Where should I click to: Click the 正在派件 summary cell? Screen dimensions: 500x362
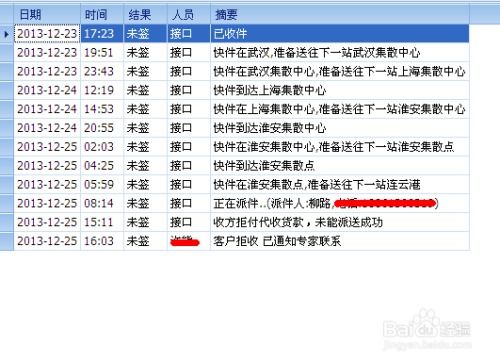(x=340, y=203)
